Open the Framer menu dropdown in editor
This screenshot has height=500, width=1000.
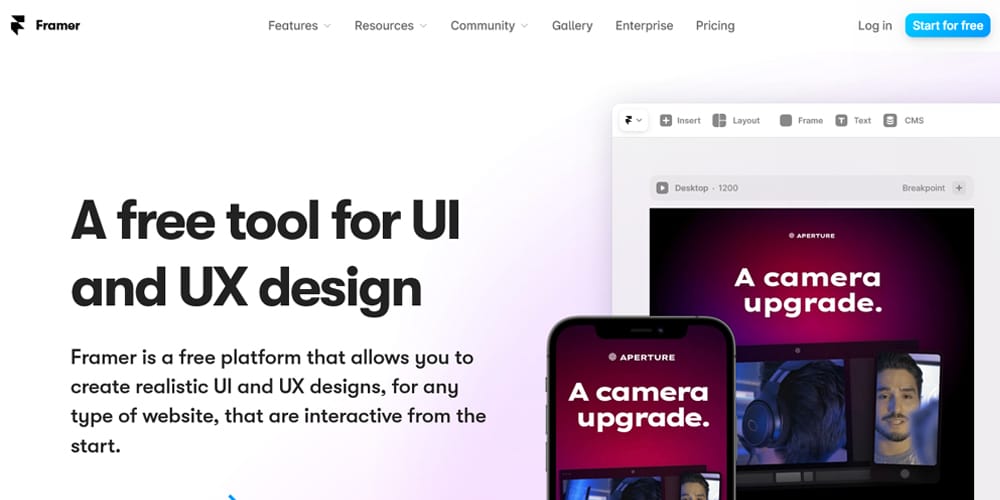(x=634, y=120)
